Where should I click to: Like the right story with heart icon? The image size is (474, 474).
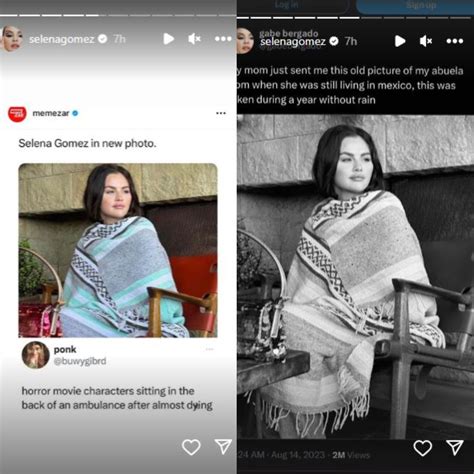point(423,448)
